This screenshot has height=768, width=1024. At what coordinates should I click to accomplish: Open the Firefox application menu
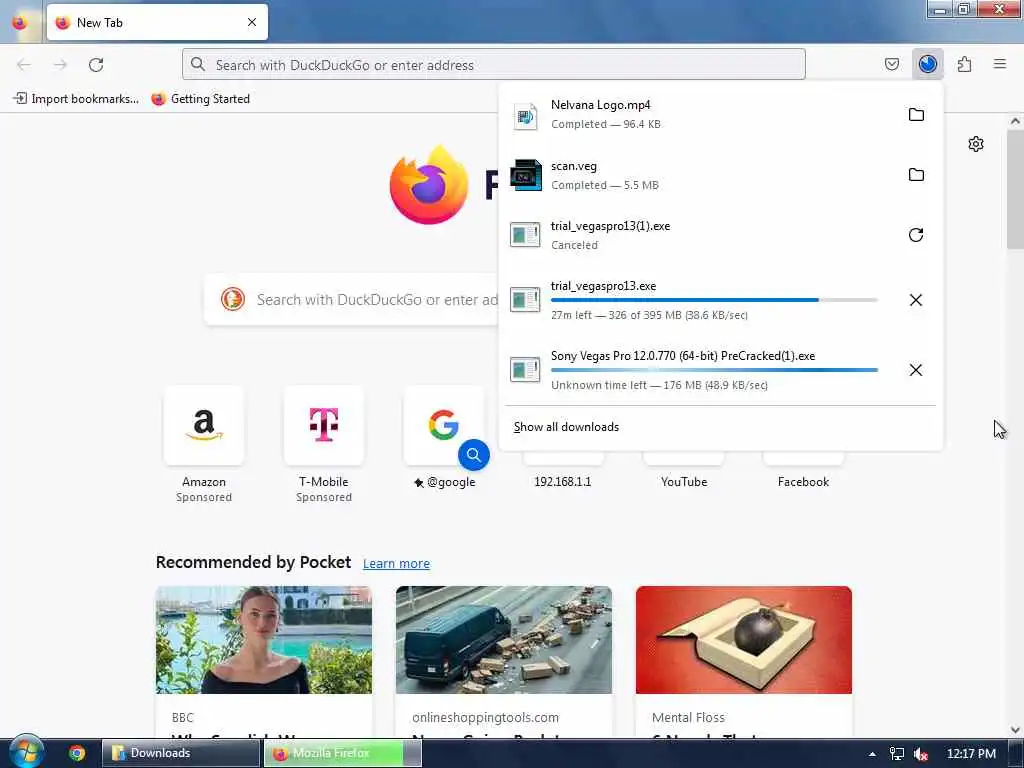tap(999, 64)
